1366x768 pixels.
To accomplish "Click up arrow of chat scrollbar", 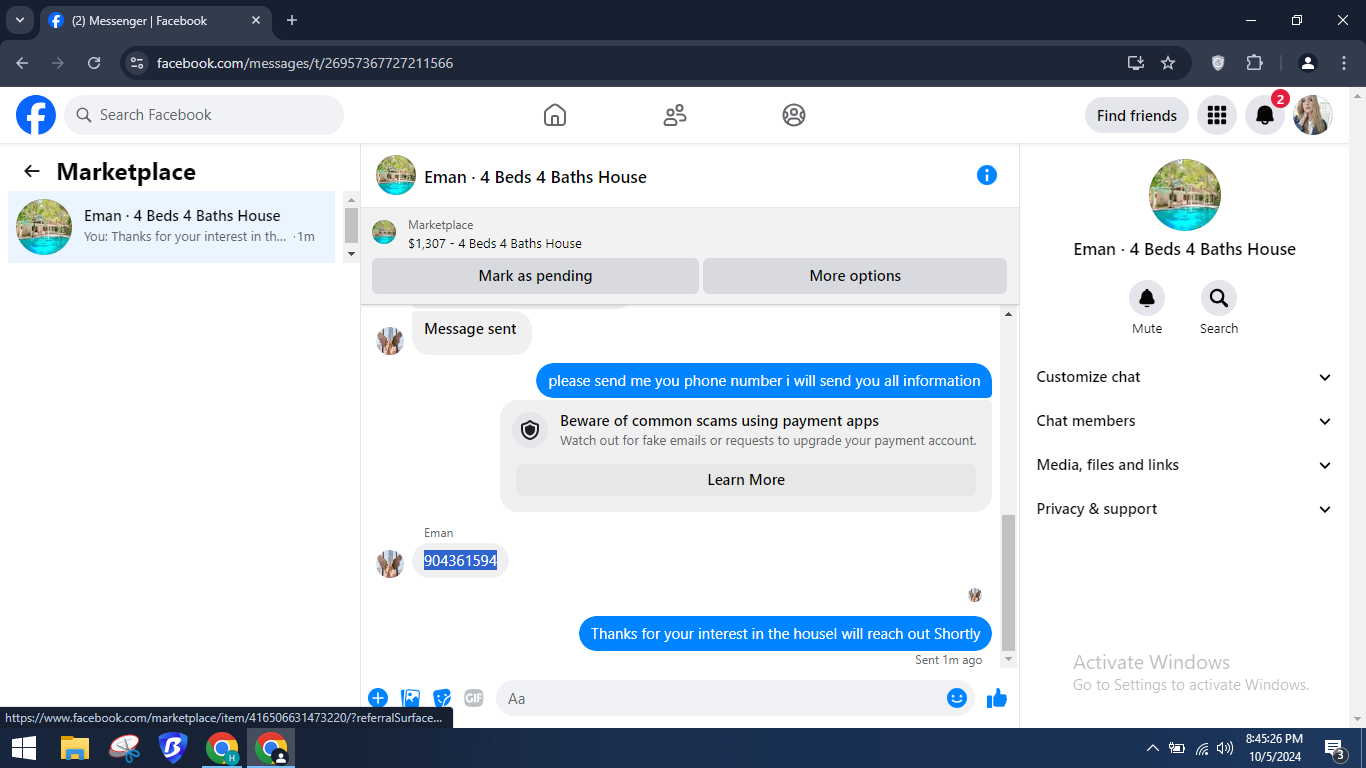I will point(1008,315).
